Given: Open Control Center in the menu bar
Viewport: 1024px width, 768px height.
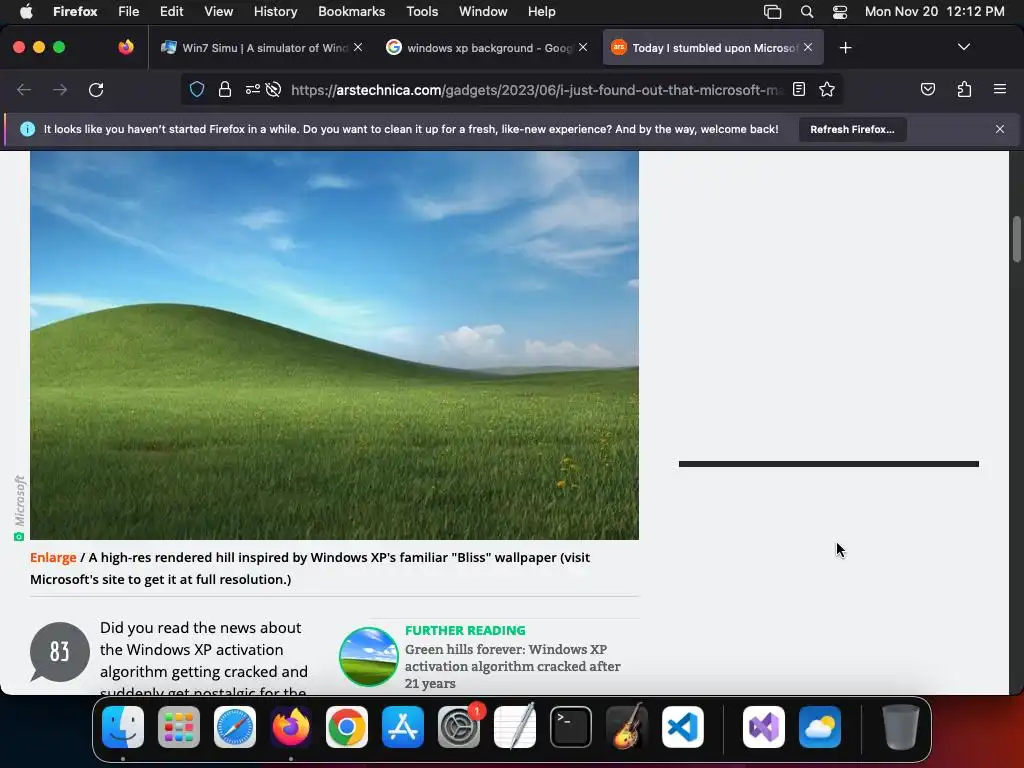Looking at the screenshot, I should coord(840,11).
